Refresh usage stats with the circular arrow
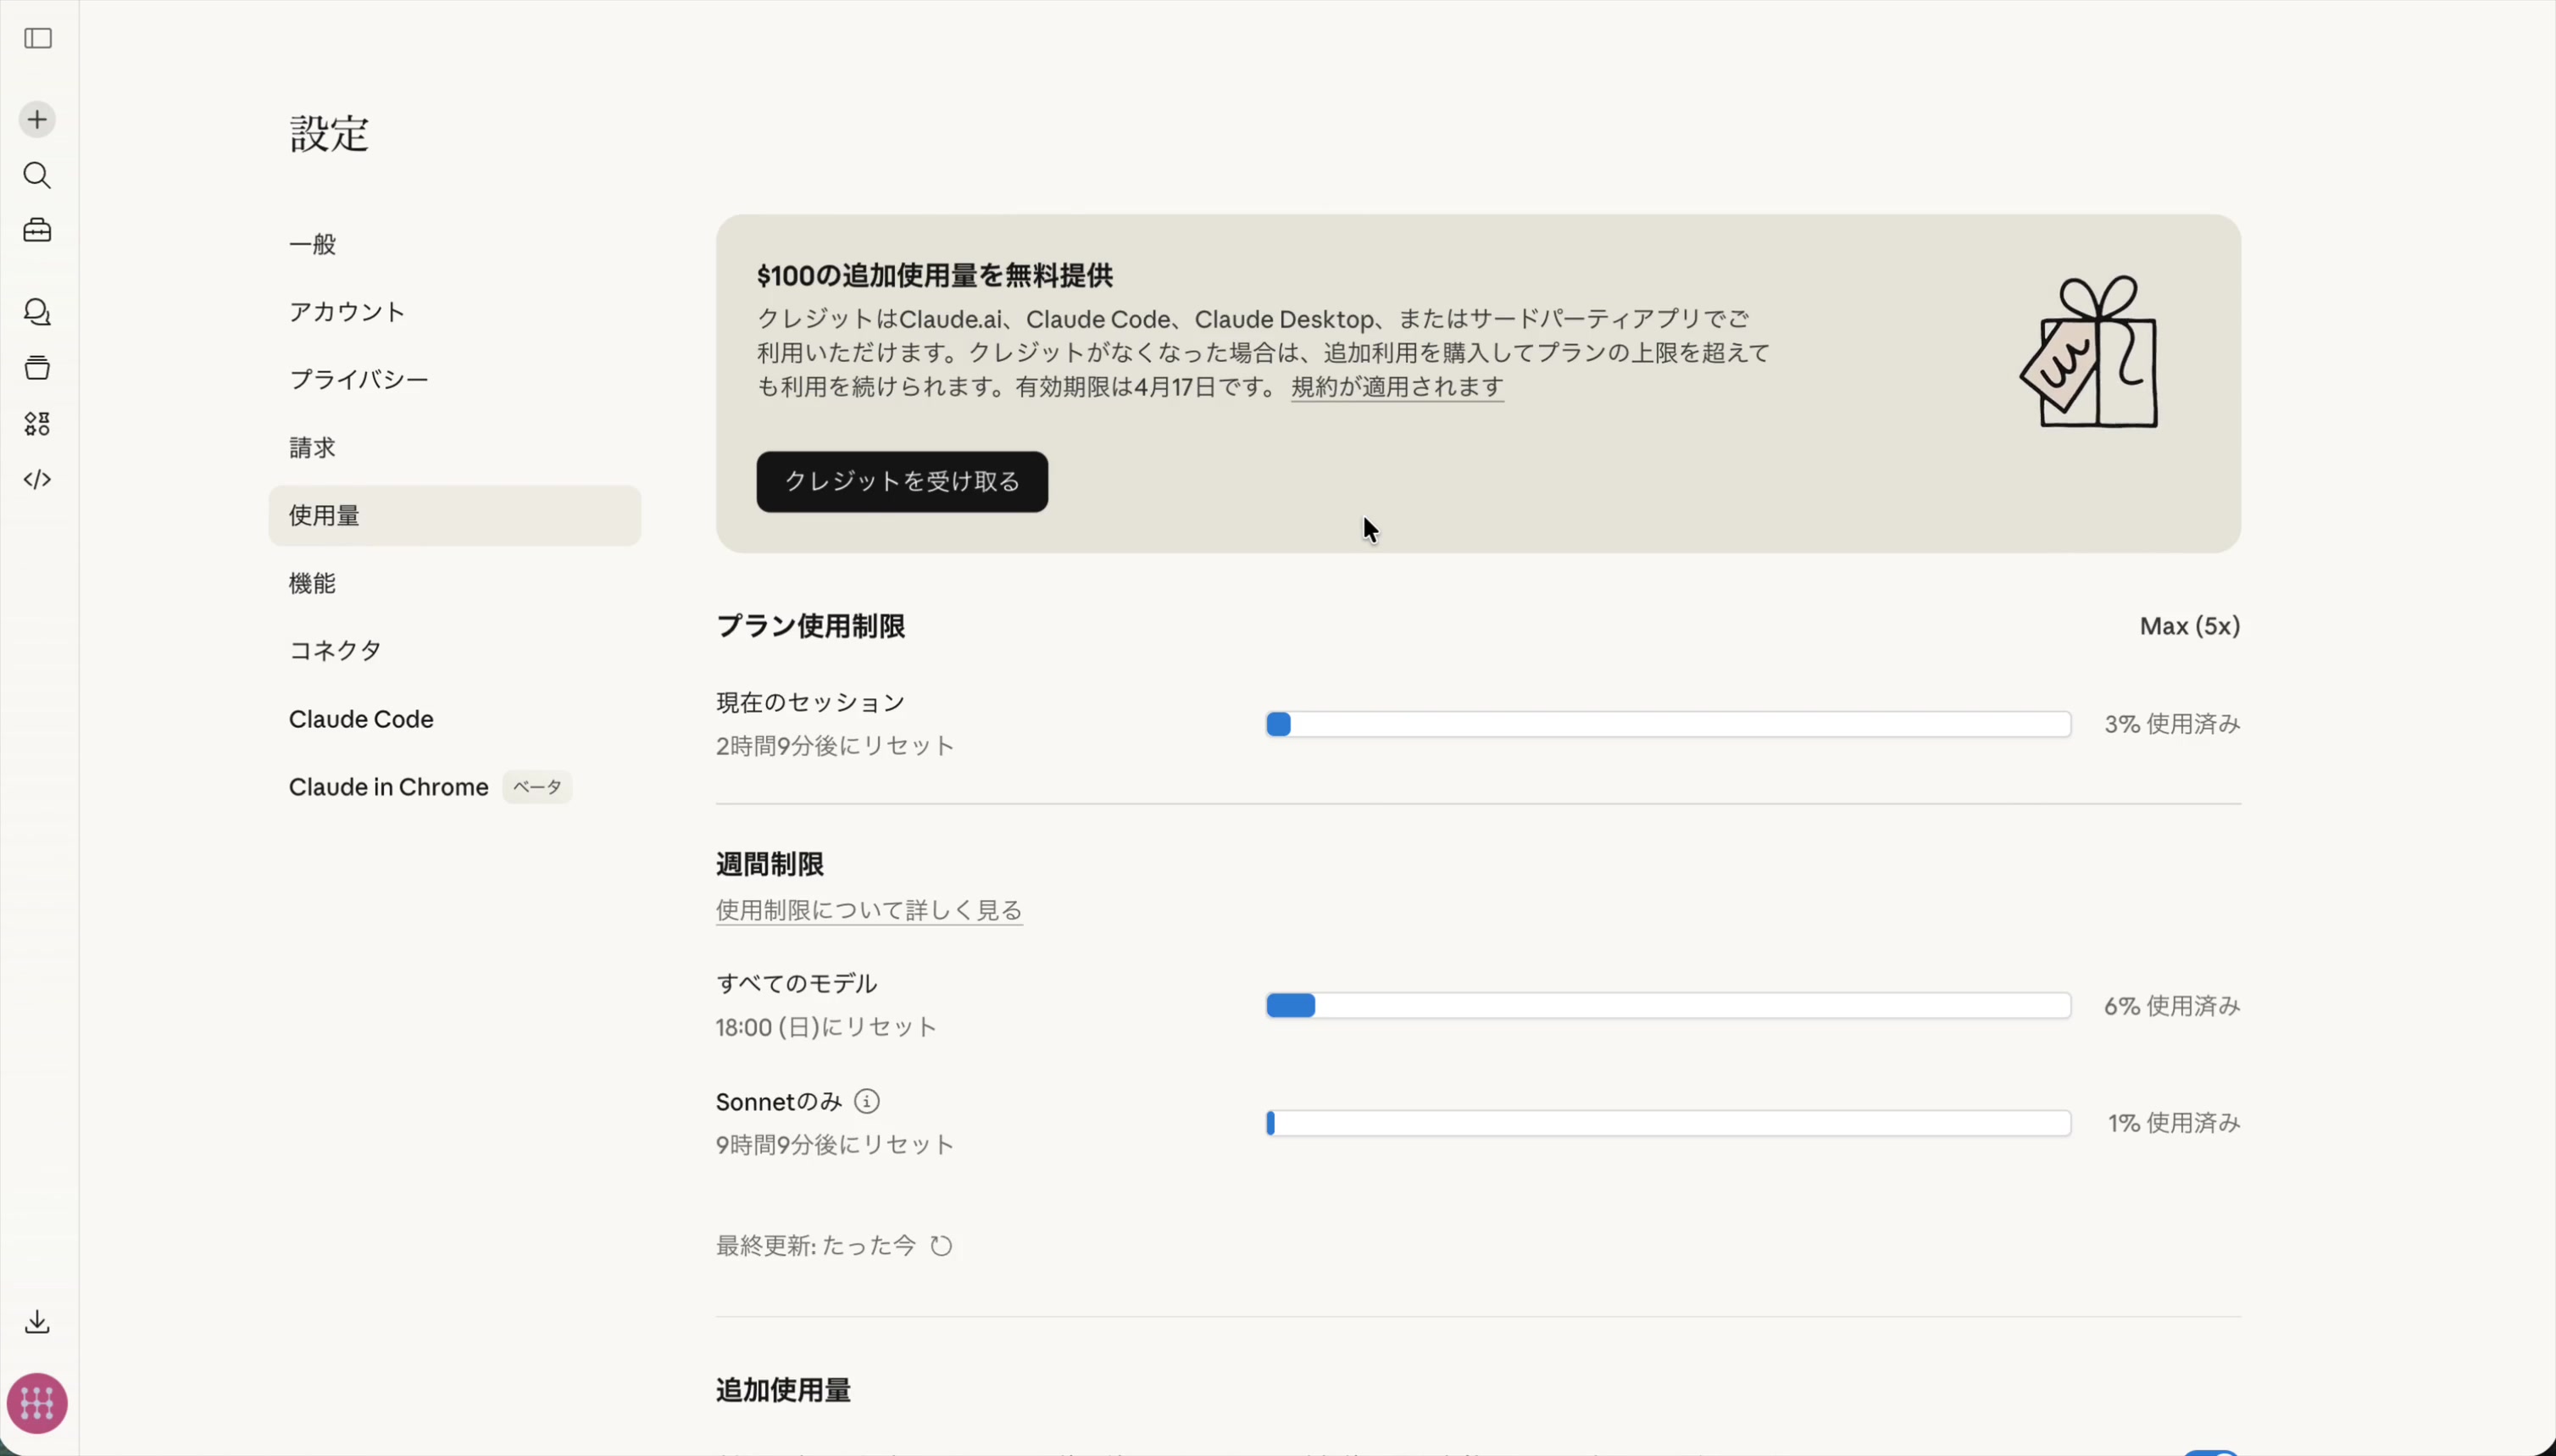The image size is (2556, 1456). [941, 1245]
